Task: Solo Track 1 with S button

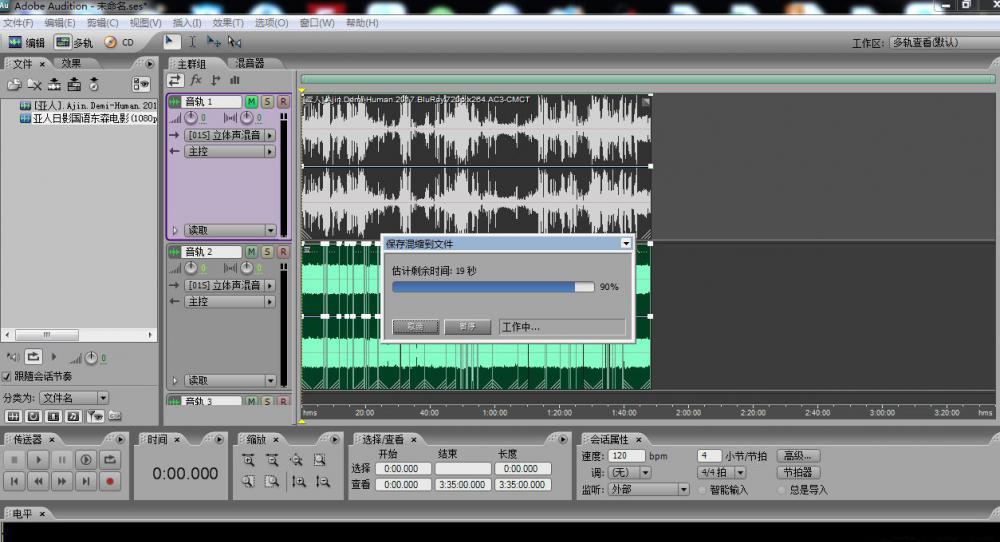Action: click(x=267, y=102)
